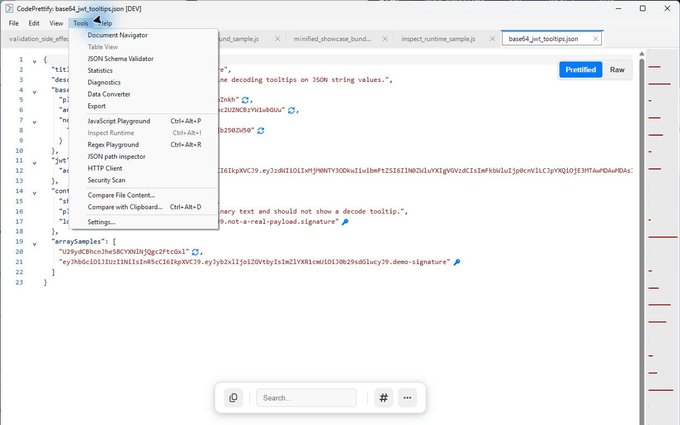Viewport: 680px width, 425px height.
Task: Close the minified_showcase_bund tab
Action: point(385,39)
